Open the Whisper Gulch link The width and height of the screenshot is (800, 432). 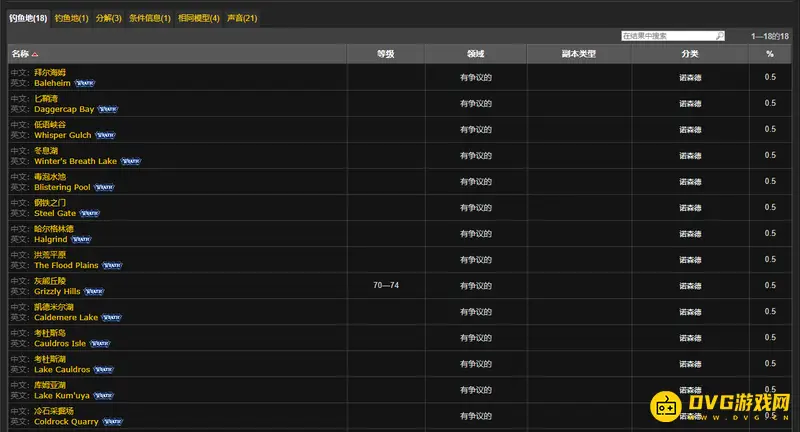point(63,135)
